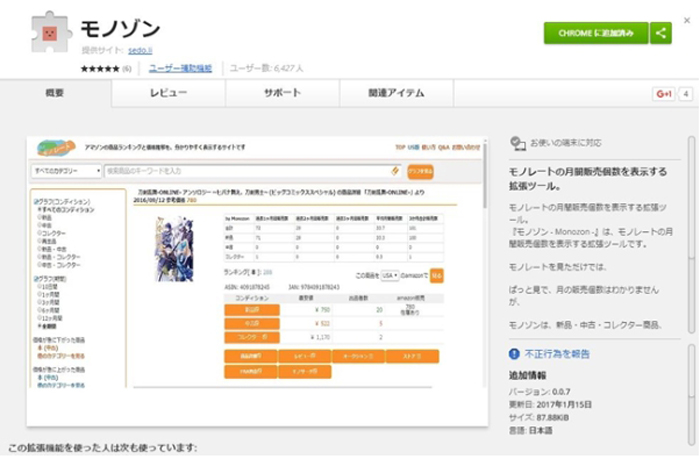
Task: Select the 再生品 radio button
Action: tap(40, 241)
